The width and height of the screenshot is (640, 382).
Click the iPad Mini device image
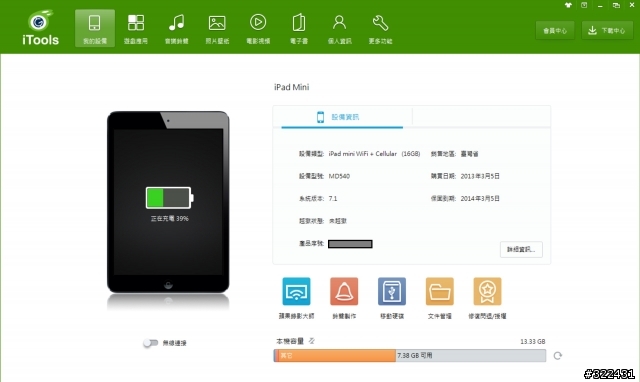168,202
